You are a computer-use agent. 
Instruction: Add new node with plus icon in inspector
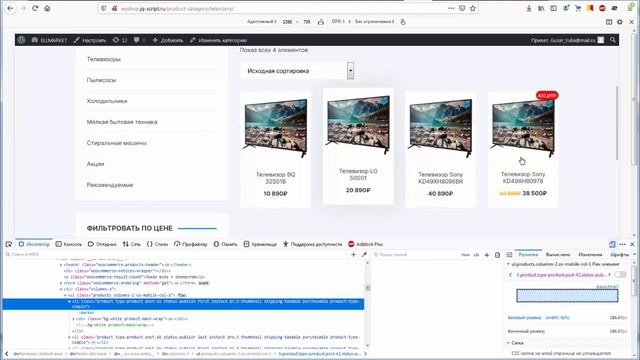click(353, 254)
